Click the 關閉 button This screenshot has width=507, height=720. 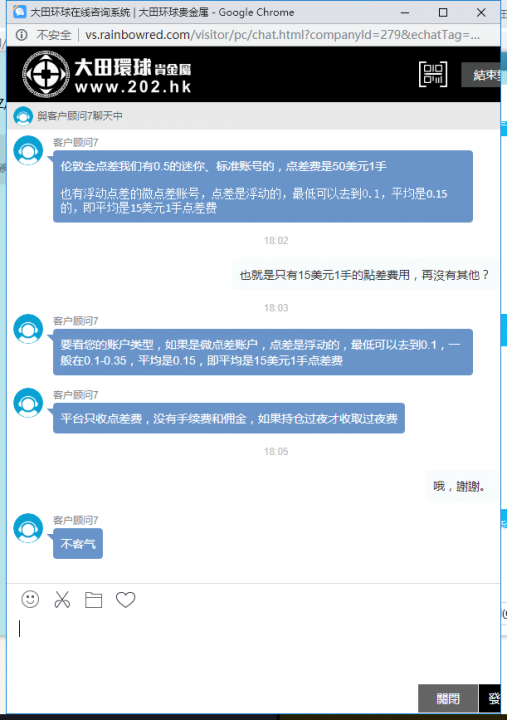click(448, 698)
